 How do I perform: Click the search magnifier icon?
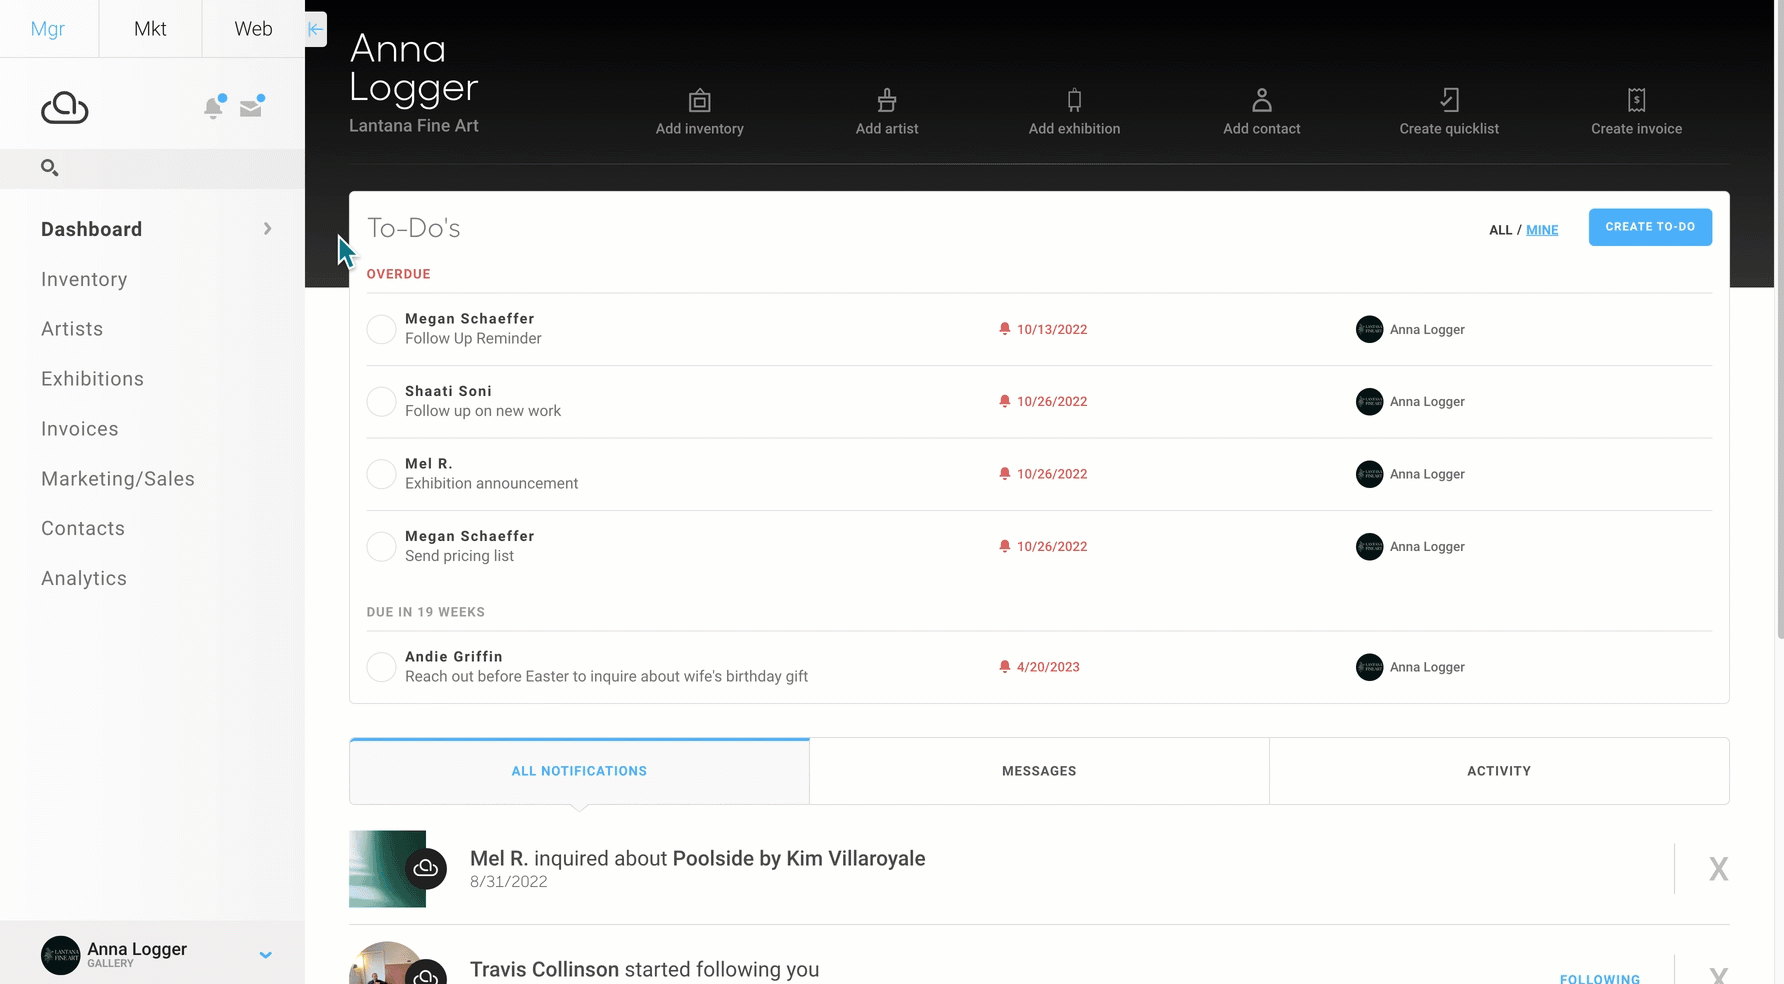point(49,168)
